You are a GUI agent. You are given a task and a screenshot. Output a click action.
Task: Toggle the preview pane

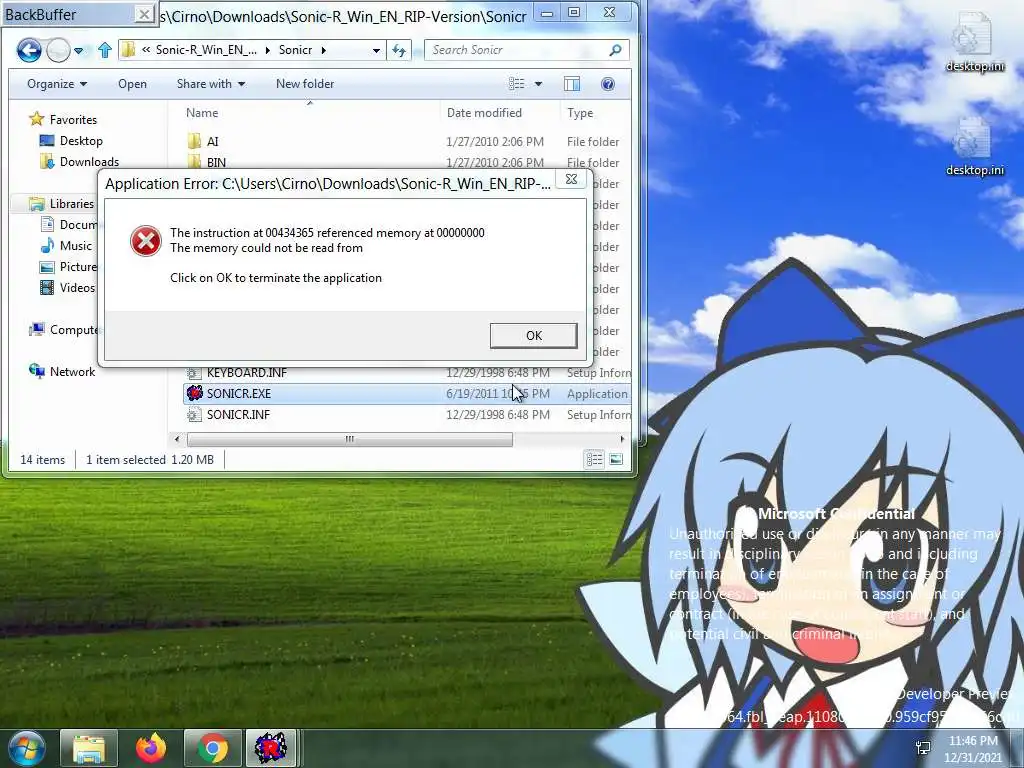pos(572,84)
